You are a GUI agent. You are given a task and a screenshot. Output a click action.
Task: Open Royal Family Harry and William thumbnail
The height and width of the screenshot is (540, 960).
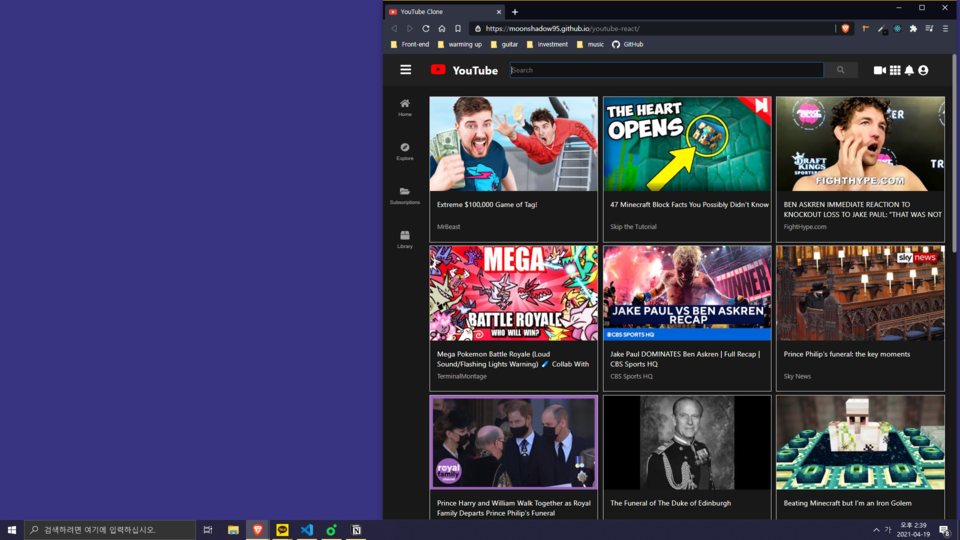[x=513, y=442]
